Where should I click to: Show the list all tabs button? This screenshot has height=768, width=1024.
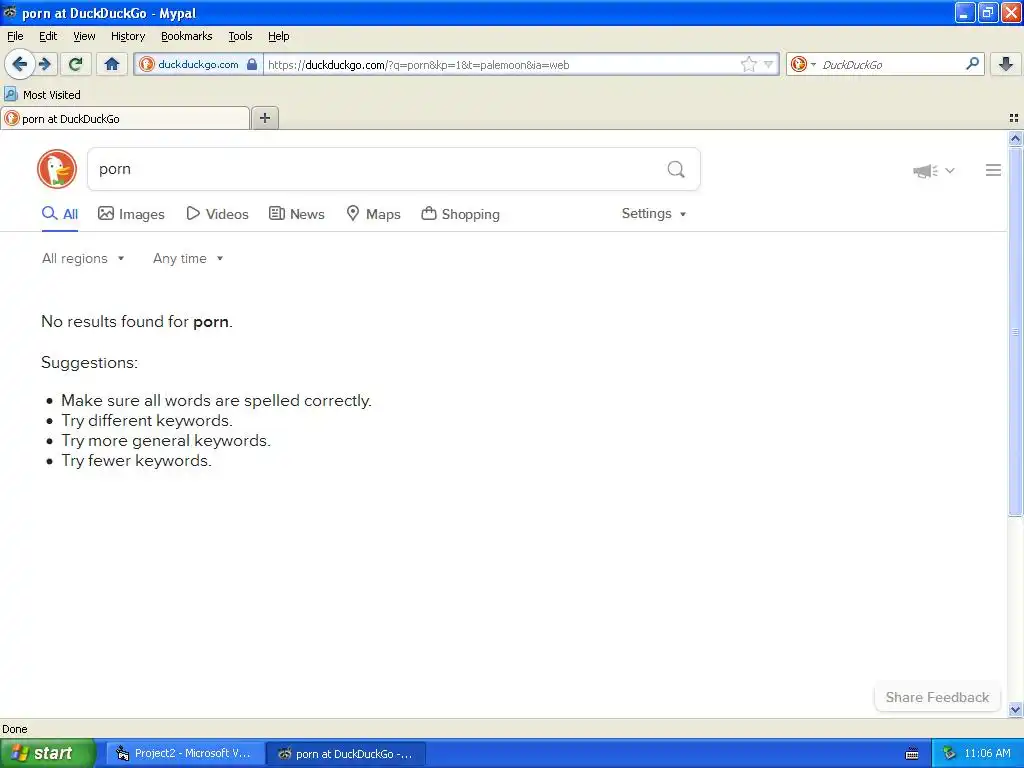[x=1014, y=118]
